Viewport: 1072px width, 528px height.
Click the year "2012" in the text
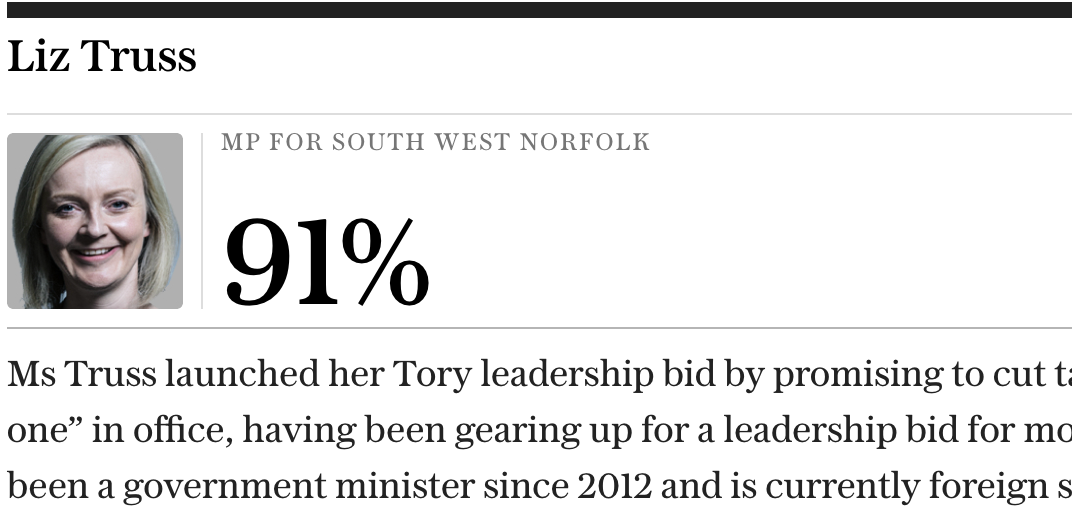tap(615, 486)
